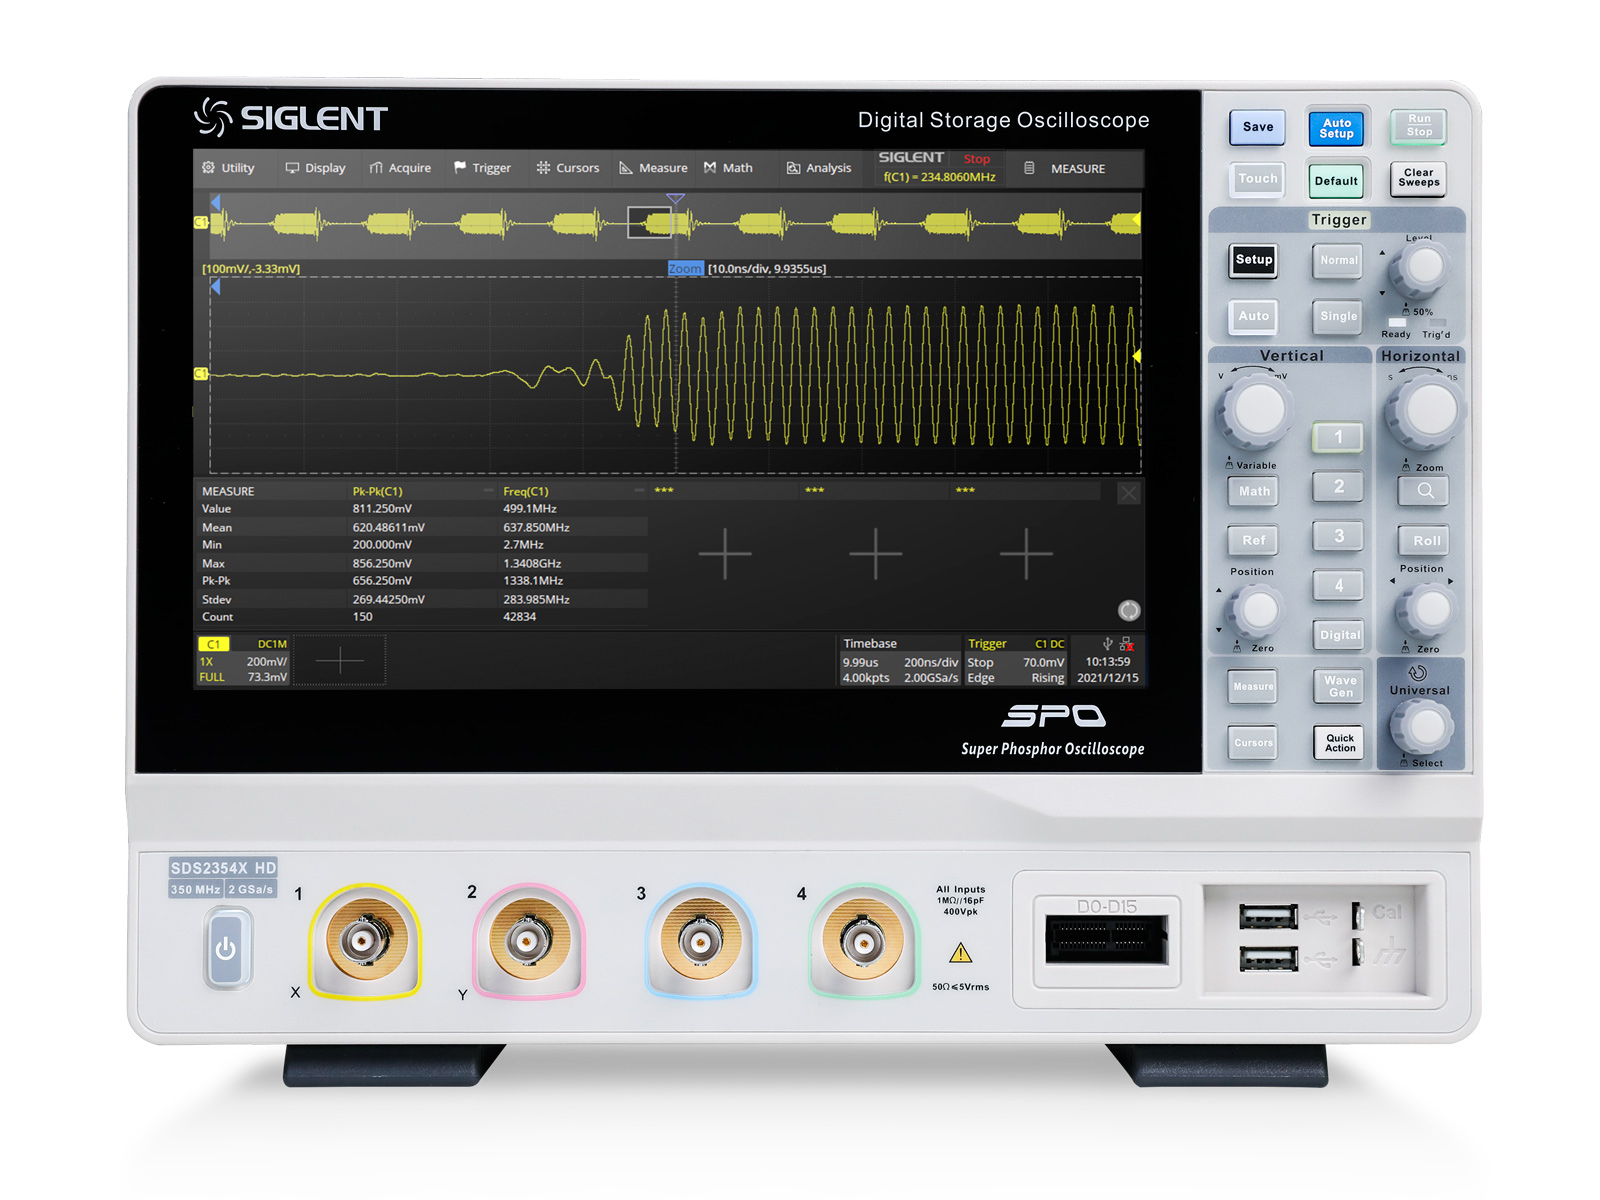Push the Clear Sweeps button

click(x=1419, y=178)
